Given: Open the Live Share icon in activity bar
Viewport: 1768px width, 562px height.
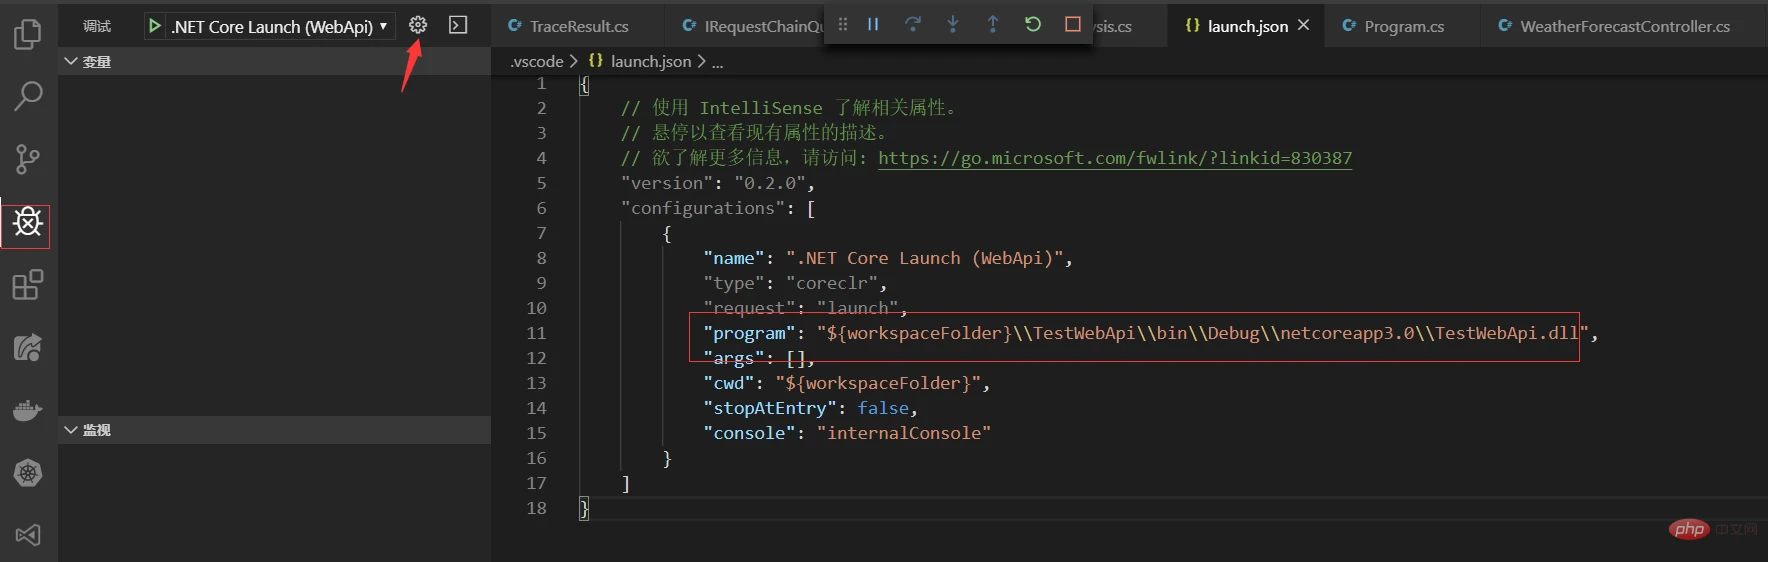Looking at the screenshot, I should pyautogui.click(x=27, y=348).
